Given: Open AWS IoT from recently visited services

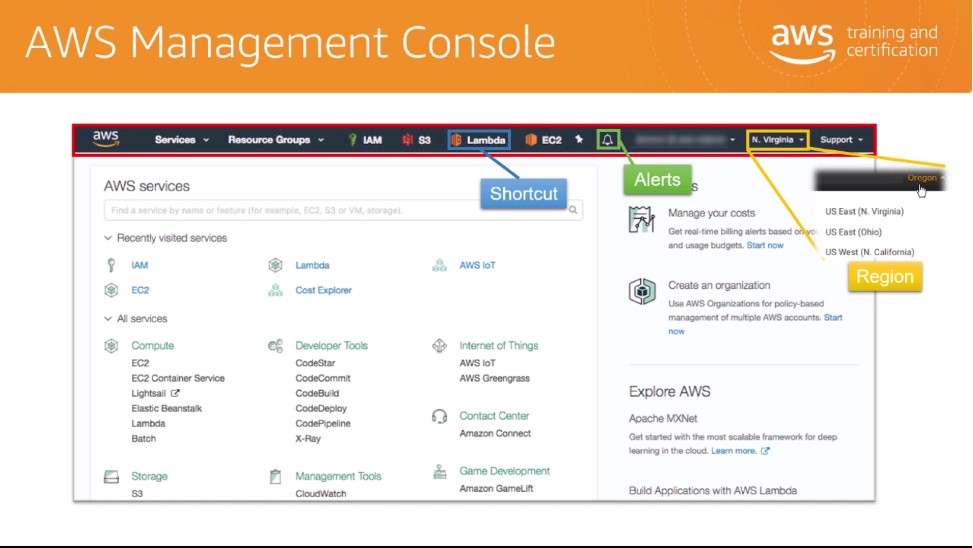Looking at the screenshot, I should pos(477,265).
